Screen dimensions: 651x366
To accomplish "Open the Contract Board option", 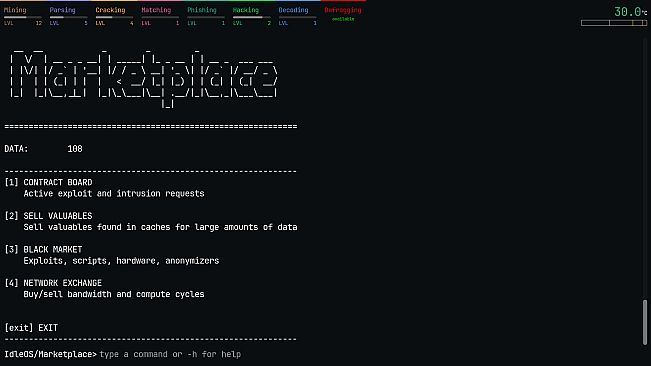I will (x=104, y=188).
